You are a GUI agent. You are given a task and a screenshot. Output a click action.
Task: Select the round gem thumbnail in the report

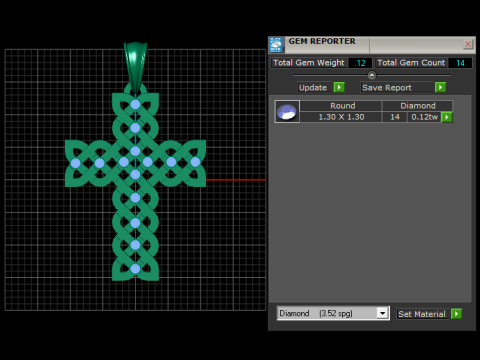[287, 111]
